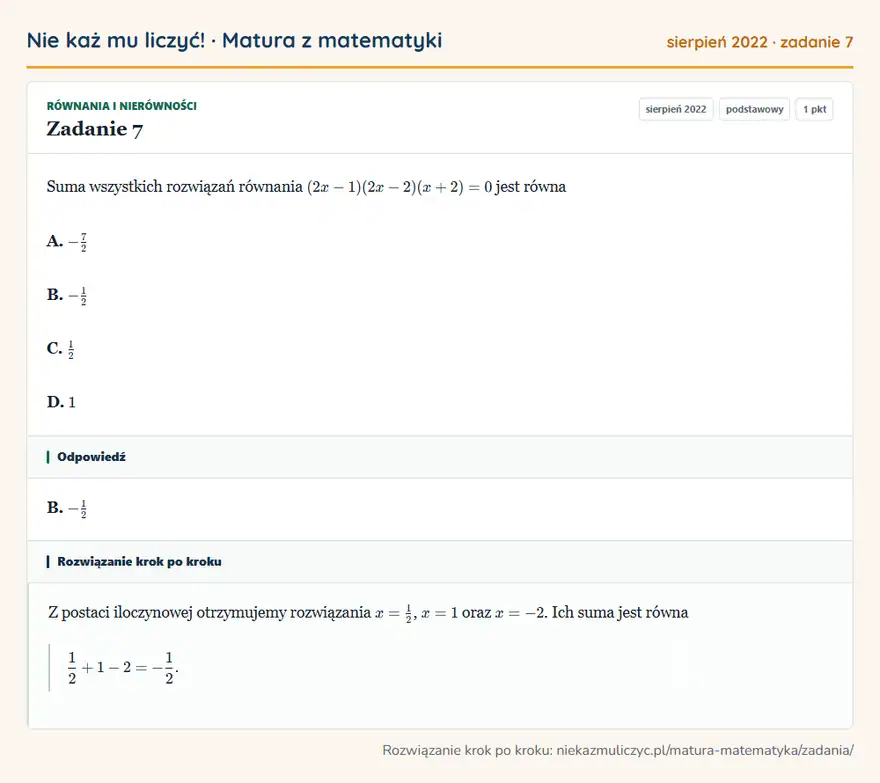Select answer option B in the options list
Image resolution: width=880 pixels, height=783 pixels.
click(67, 295)
